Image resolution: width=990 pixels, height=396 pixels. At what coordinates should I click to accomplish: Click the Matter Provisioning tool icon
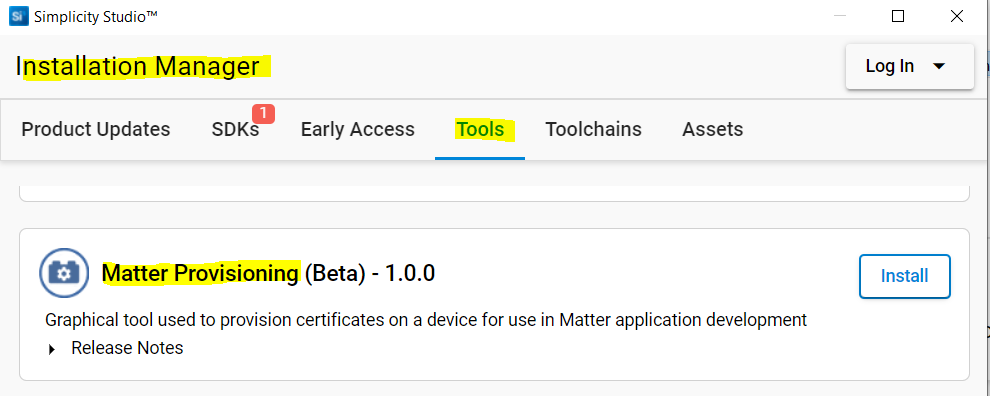click(x=64, y=273)
